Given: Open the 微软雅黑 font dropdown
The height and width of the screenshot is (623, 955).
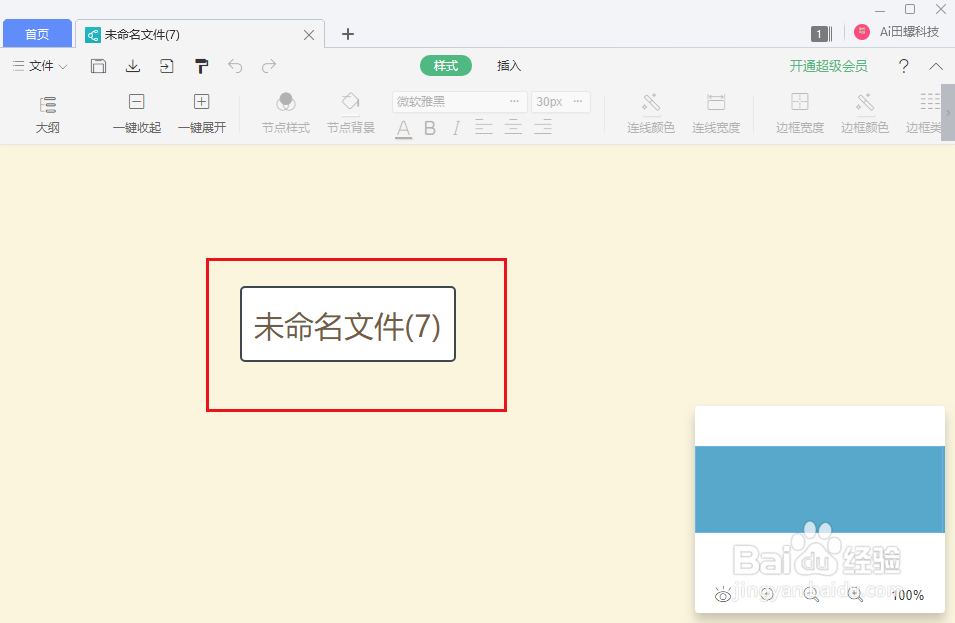Looking at the screenshot, I should tap(459, 102).
